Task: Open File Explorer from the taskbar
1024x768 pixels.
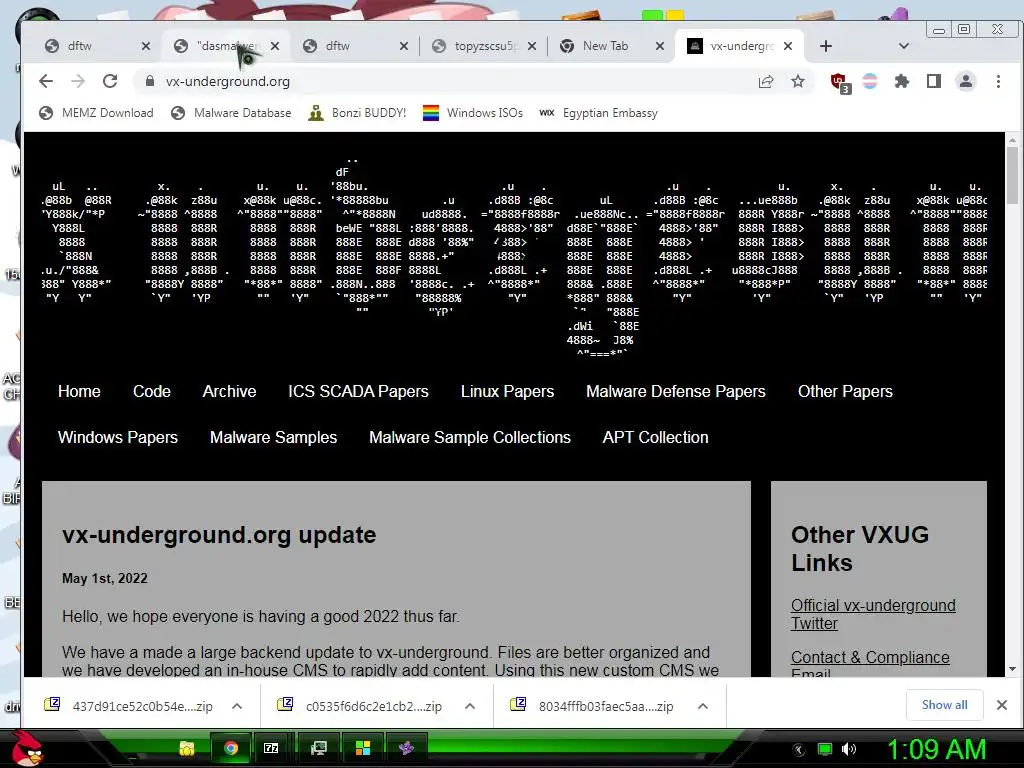Action: [187, 748]
